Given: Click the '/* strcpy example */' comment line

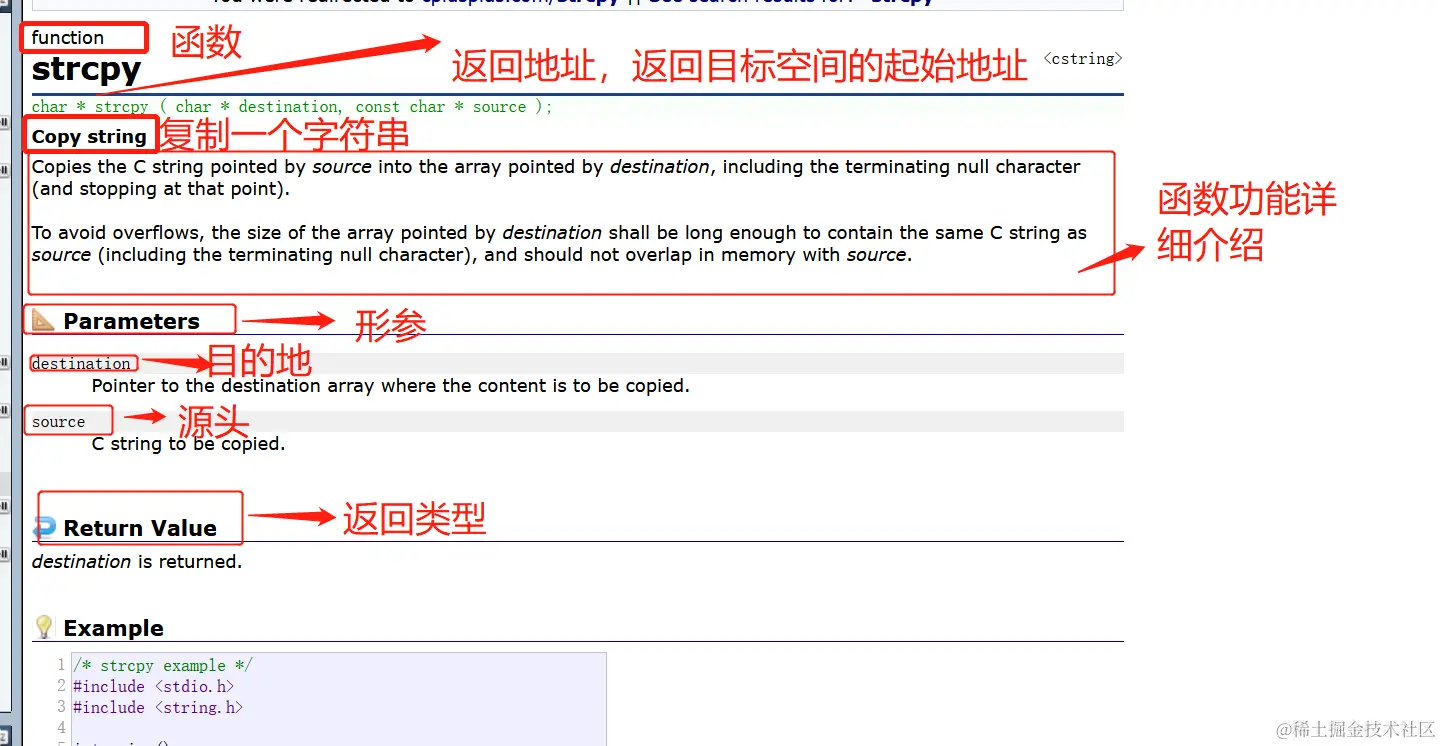Looking at the screenshot, I should [x=163, y=666].
